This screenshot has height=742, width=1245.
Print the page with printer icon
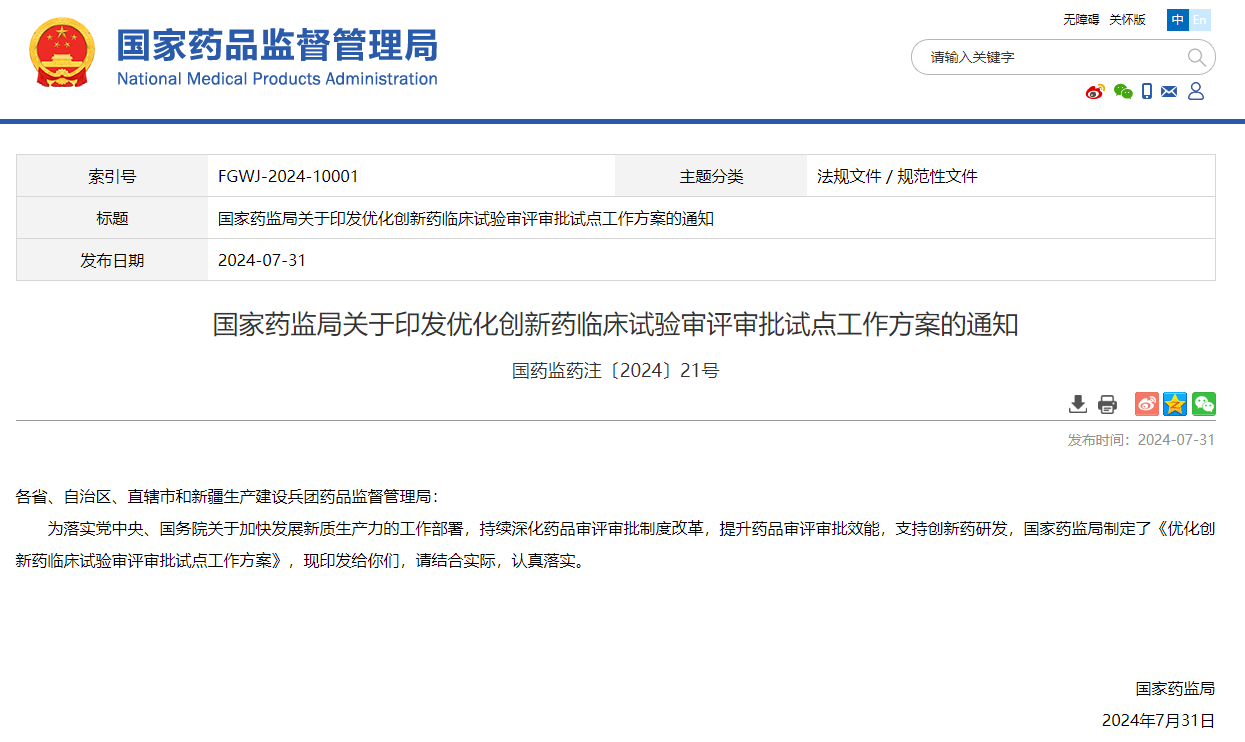1107,404
